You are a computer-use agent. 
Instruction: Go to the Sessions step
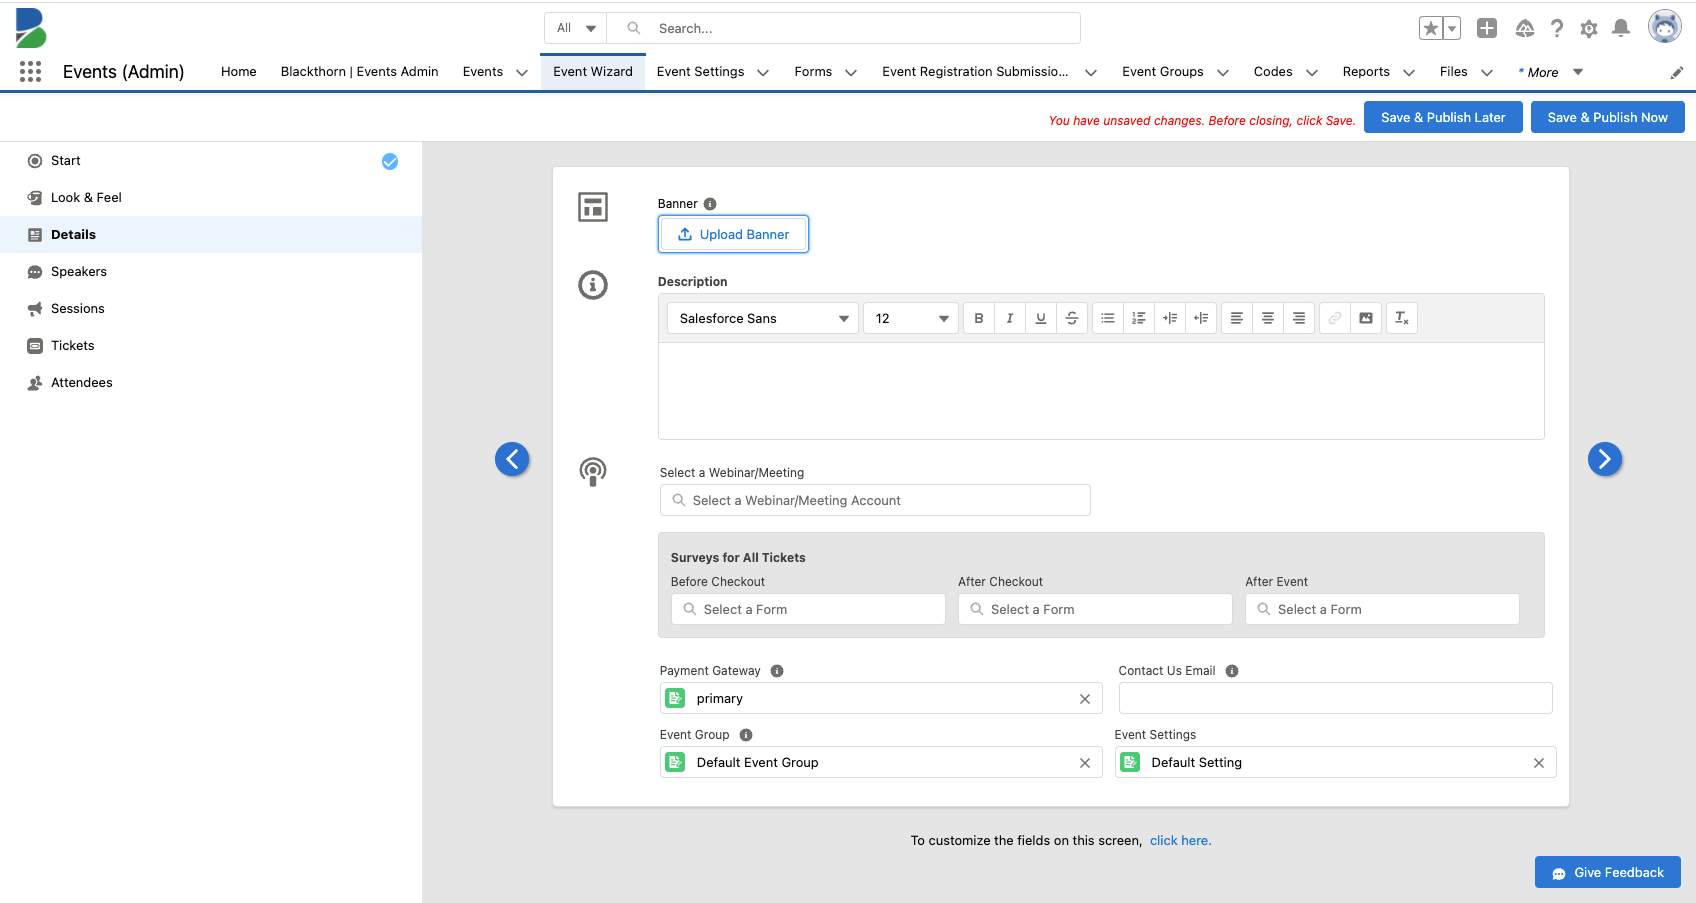coord(211,309)
